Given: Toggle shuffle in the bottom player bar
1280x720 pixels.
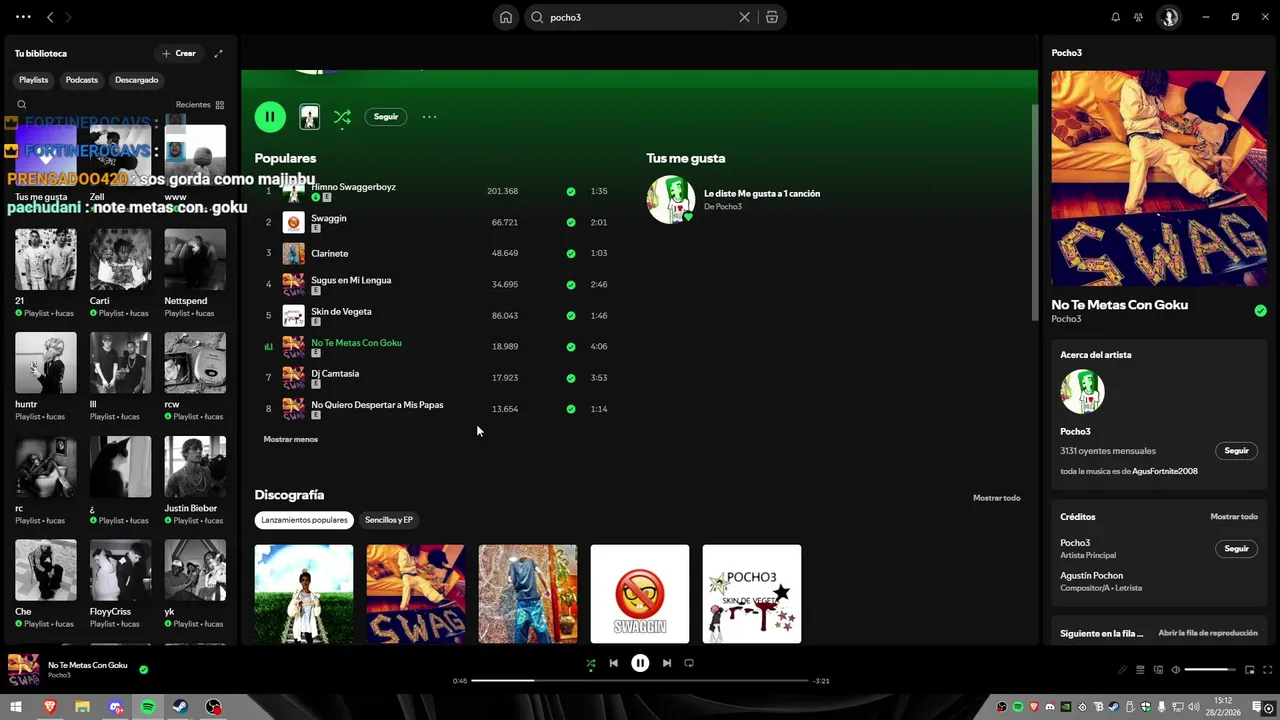Looking at the screenshot, I should 590,663.
